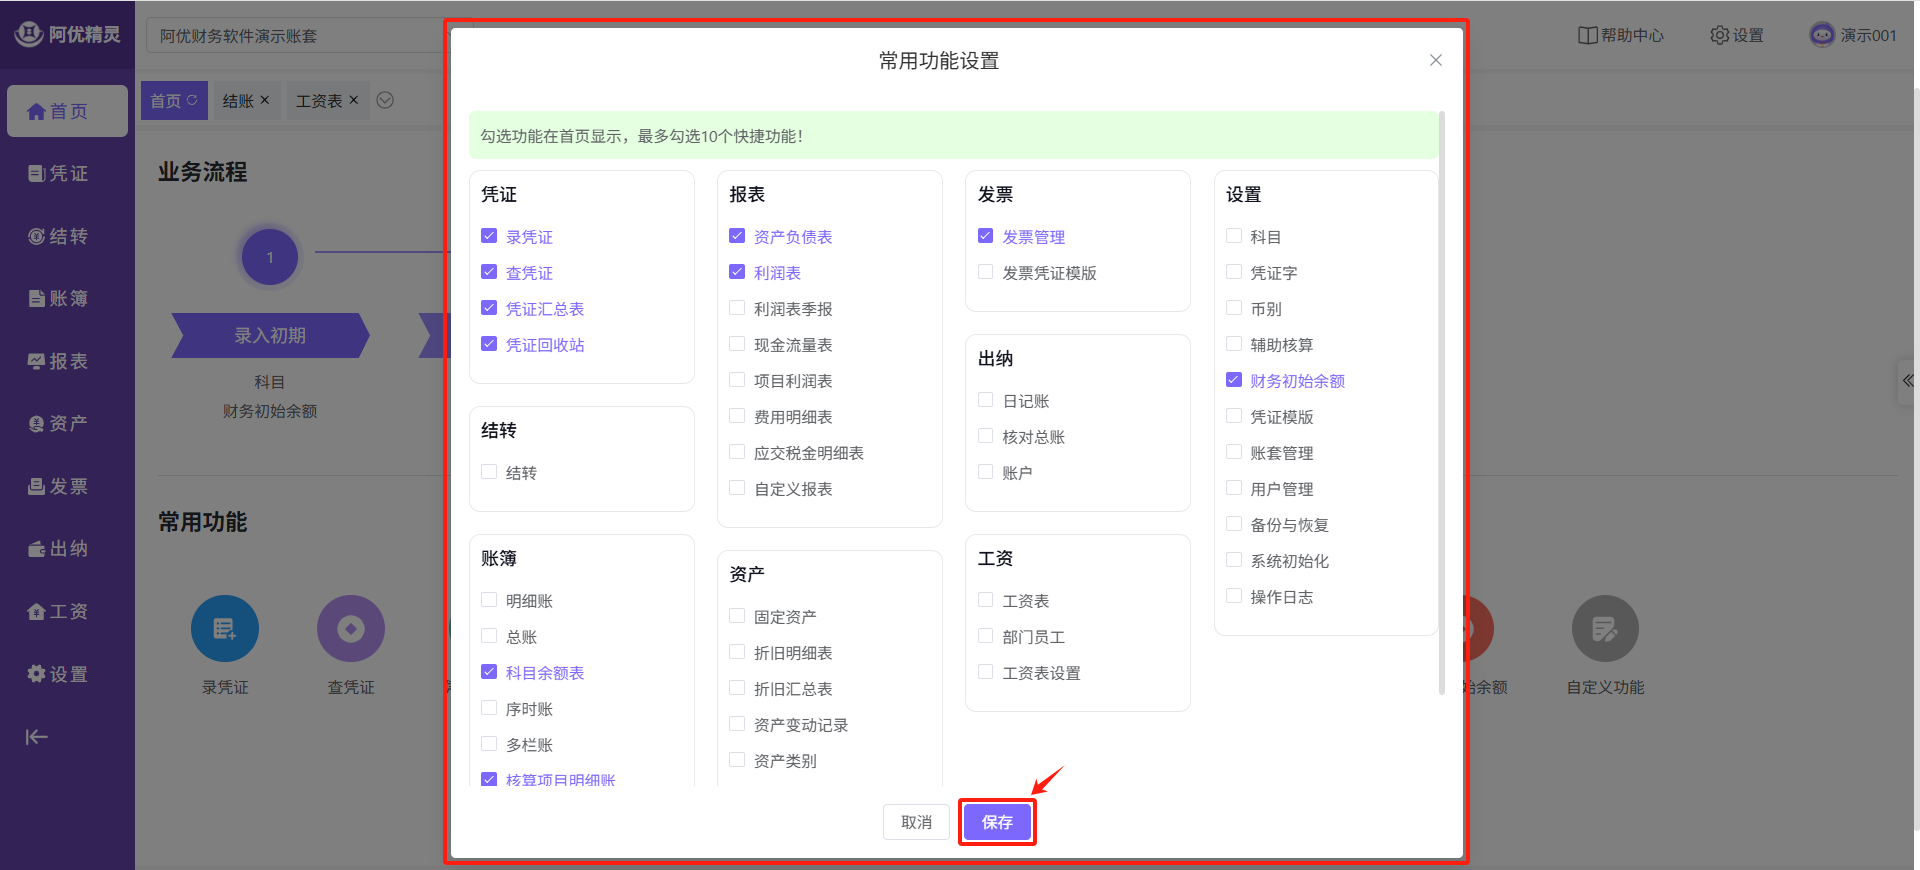Tick the 固定资产 checkbox
The width and height of the screenshot is (1920, 870).
[x=737, y=616]
